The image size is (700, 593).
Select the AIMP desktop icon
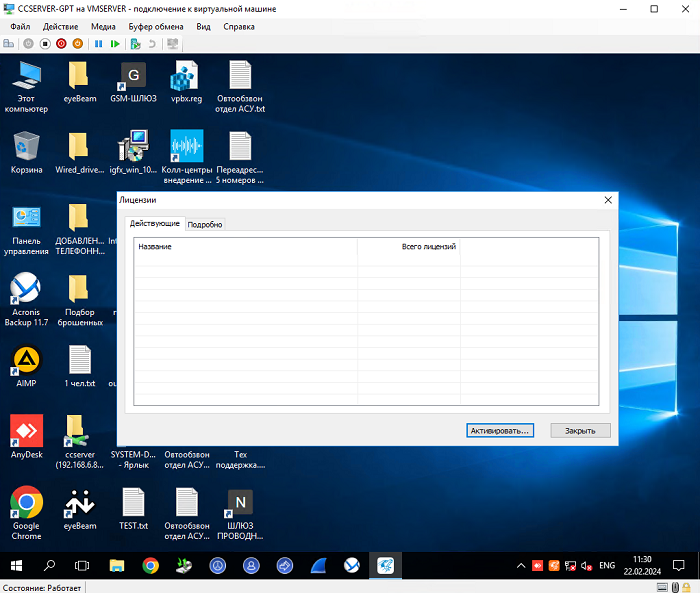(26, 360)
